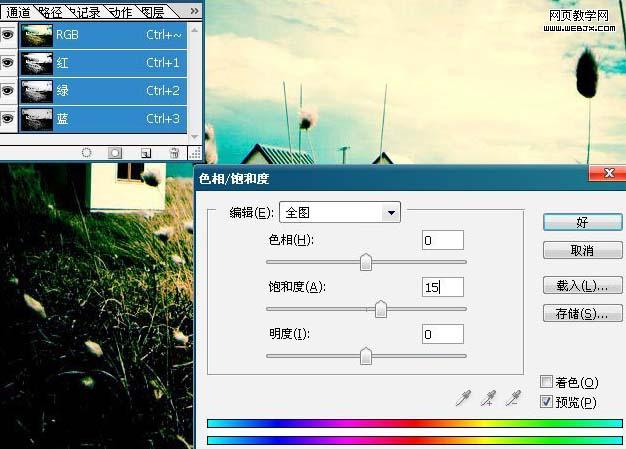Viewport: 626px width, 449px height.
Task: Select the 蓝 channel thumbnail
Action: (x=37, y=119)
